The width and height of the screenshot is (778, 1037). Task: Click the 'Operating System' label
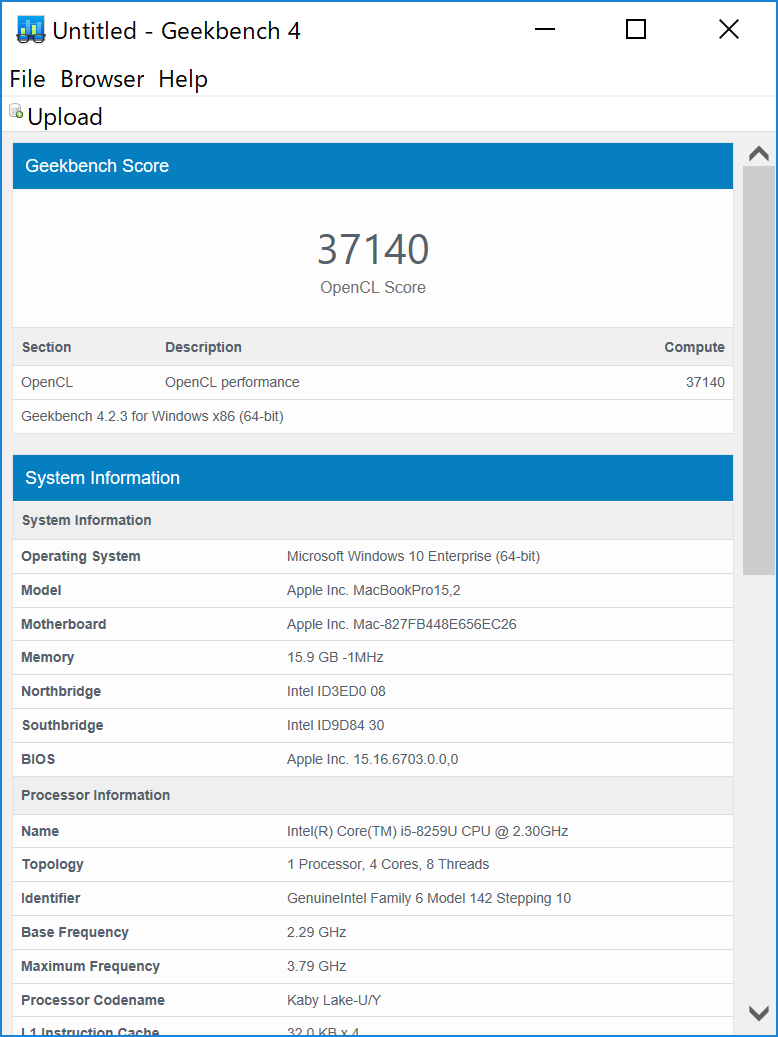tap(81, 556)
